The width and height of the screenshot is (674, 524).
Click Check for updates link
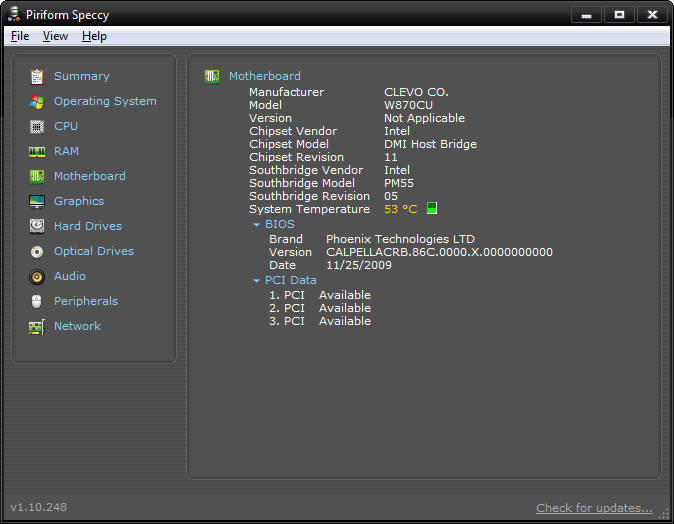pos(594,508)
